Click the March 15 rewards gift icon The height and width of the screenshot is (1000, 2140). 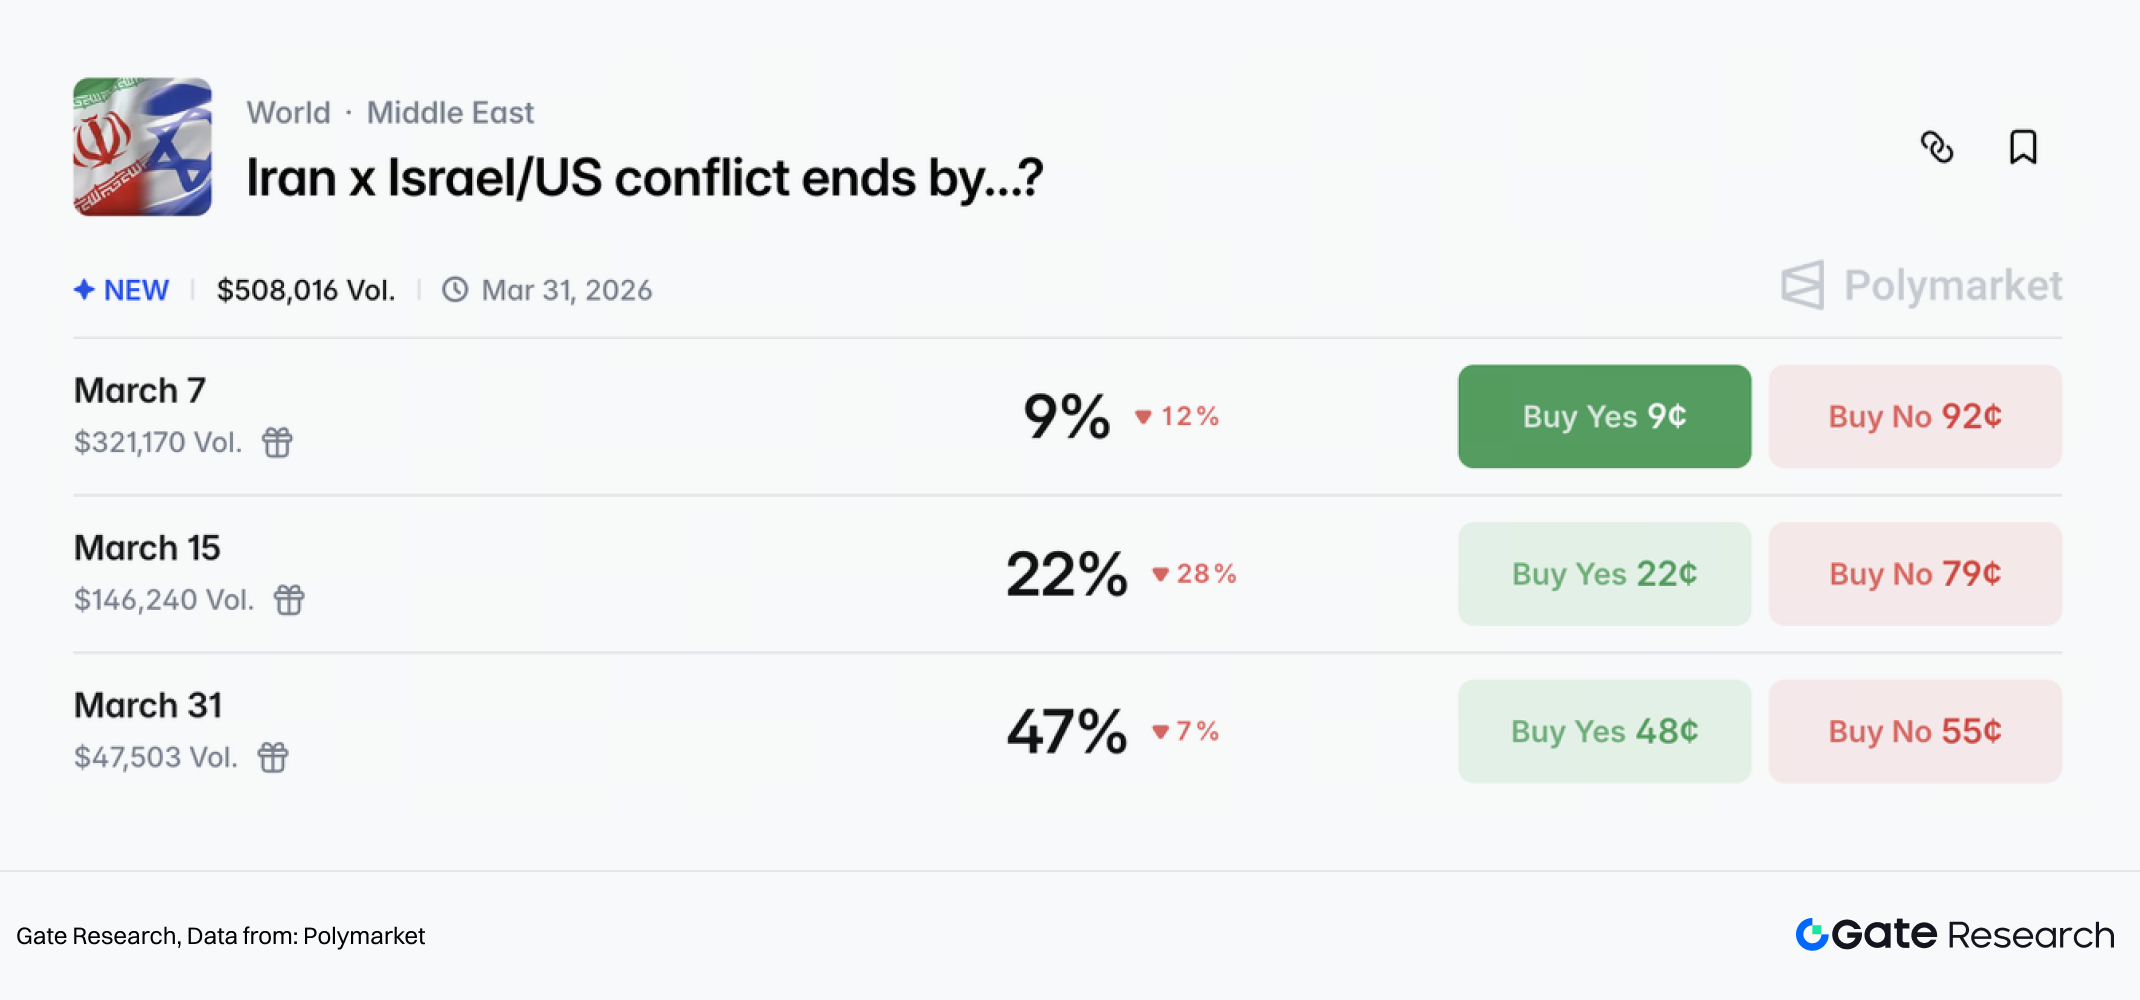(289, 600)
